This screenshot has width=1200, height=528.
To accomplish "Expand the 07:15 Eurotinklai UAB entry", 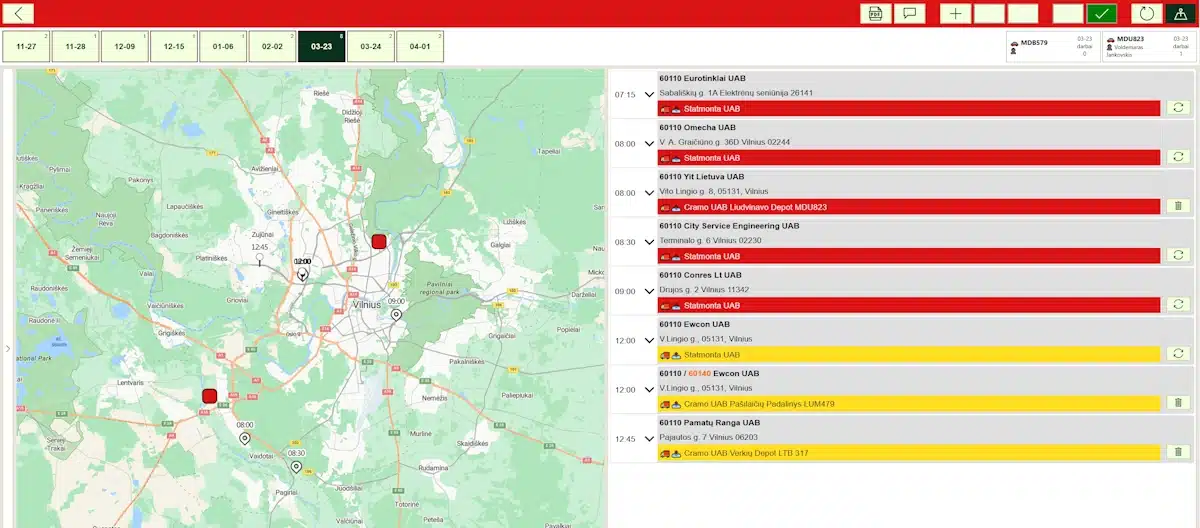I will (649, 95).
